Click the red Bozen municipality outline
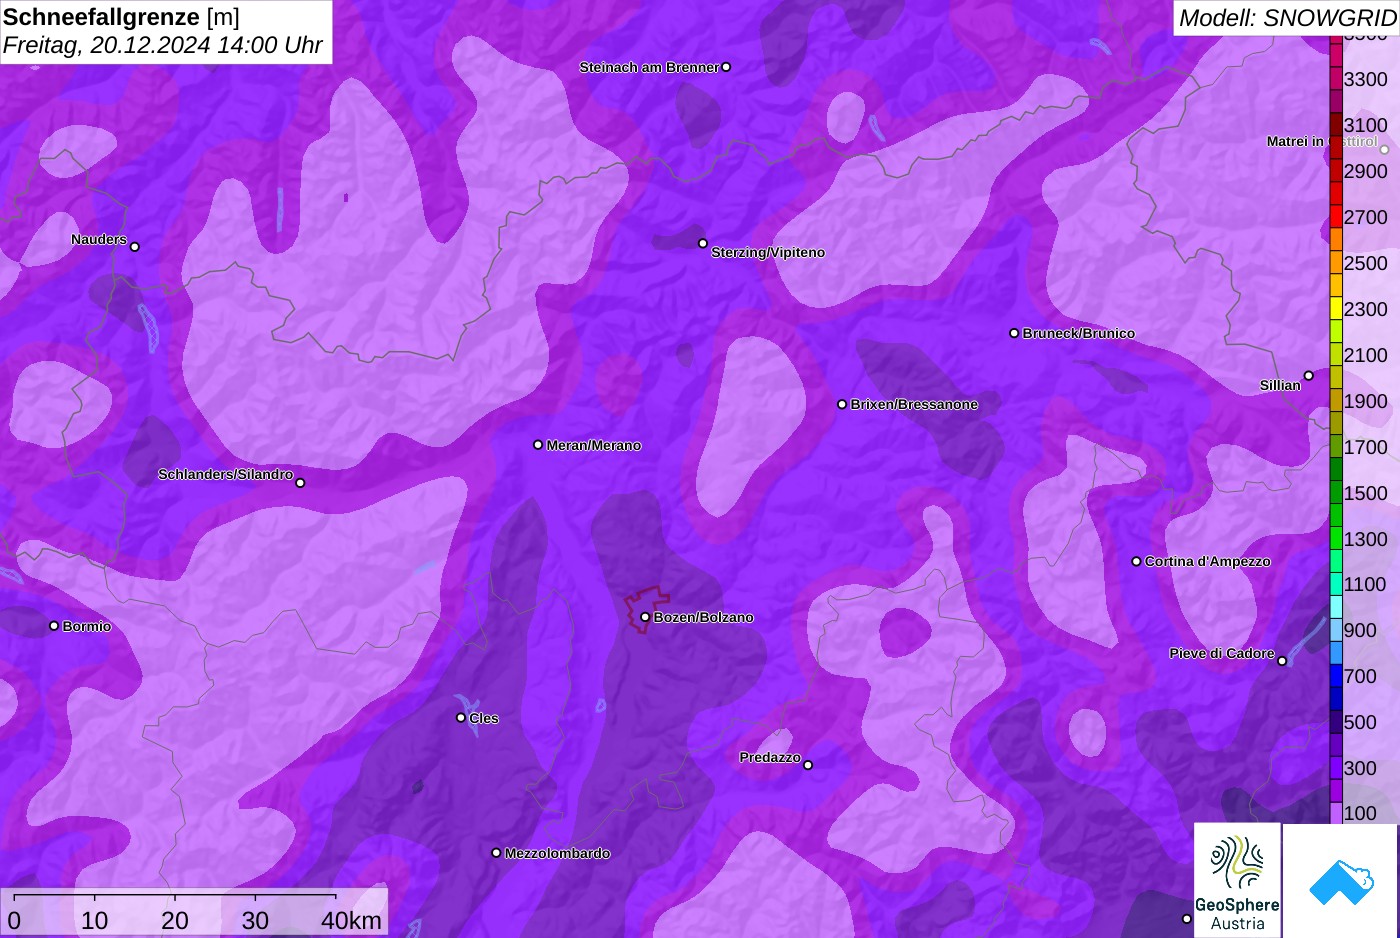1400x938 pixels. coord(647,609)
